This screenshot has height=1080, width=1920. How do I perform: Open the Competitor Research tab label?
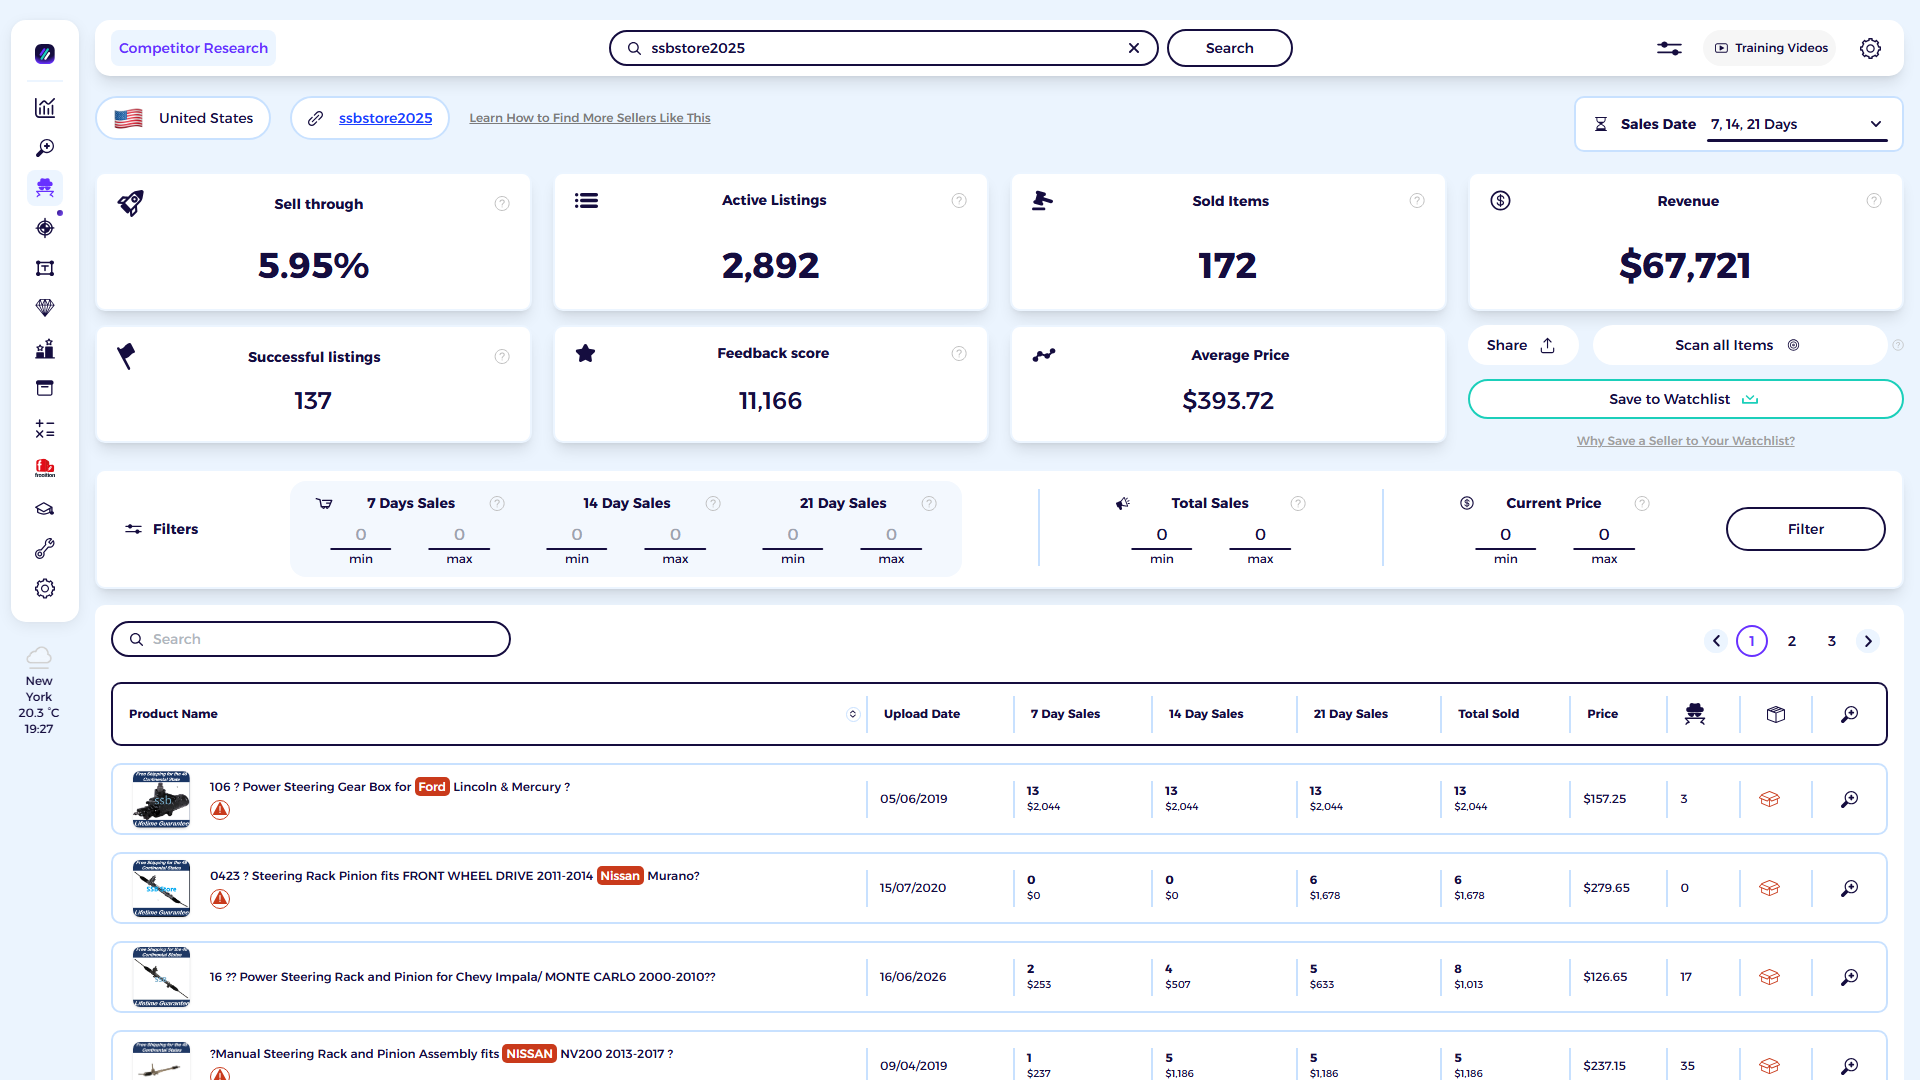point(193,48)
